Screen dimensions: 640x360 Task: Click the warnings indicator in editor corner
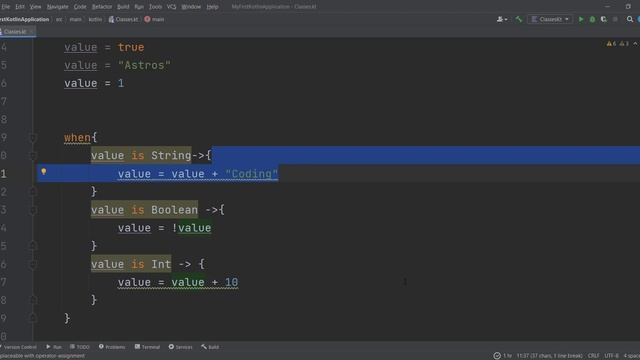pos(611,43)
